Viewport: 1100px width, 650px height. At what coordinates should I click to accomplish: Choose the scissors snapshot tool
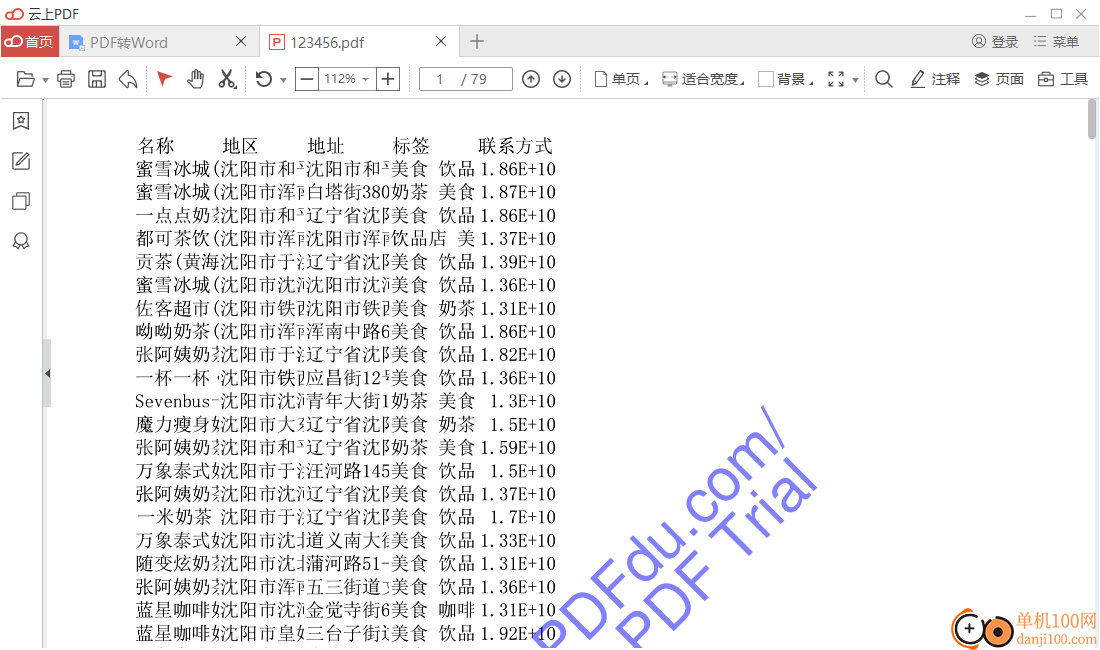[227, 79]
